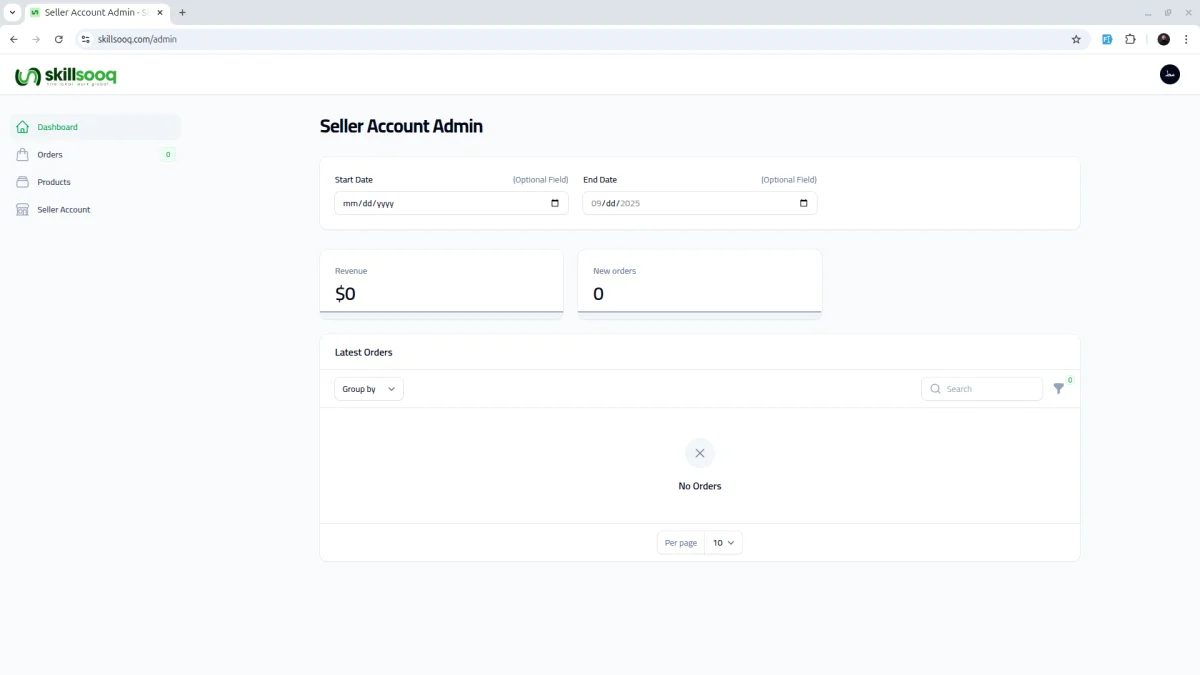
Task: Open the Per page 10 dropdown
Action: [724, 543]
